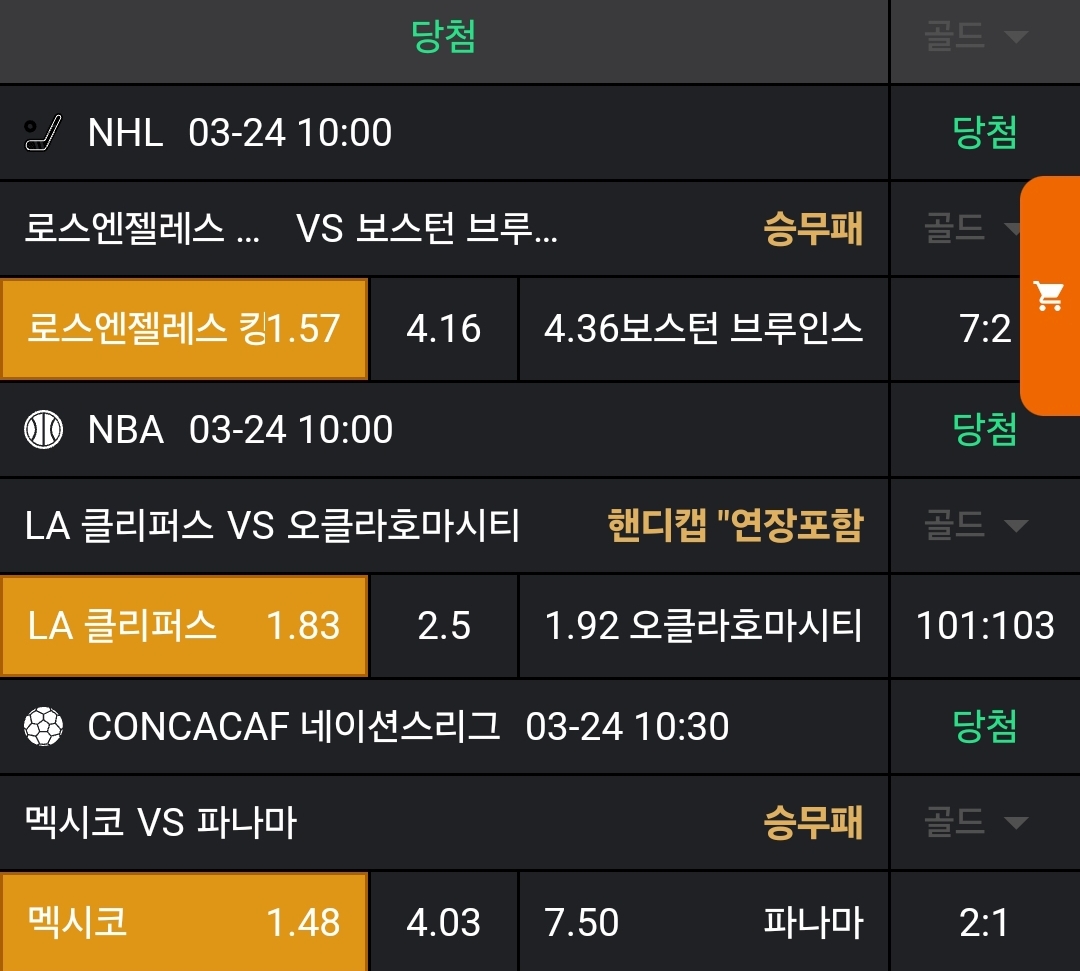Pick 오클라호마시티 1.92 odds
1080x971 pixels.
tap(703, 626)
